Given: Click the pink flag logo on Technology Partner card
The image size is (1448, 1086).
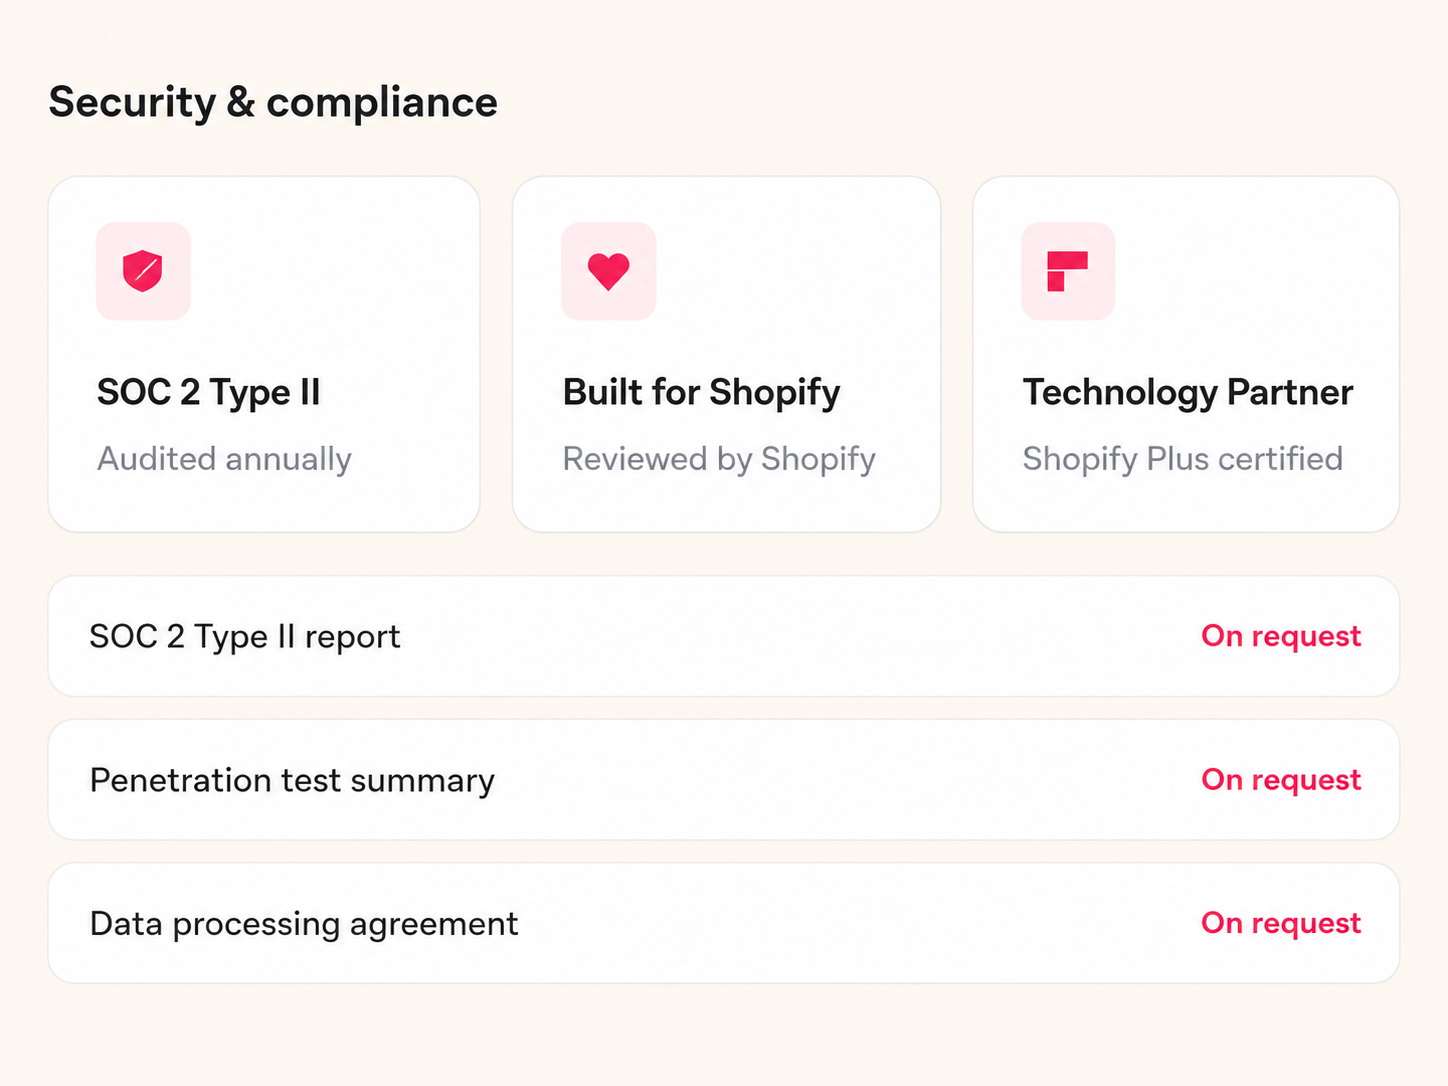Looking at the screenshot, I should point(1067,271).
